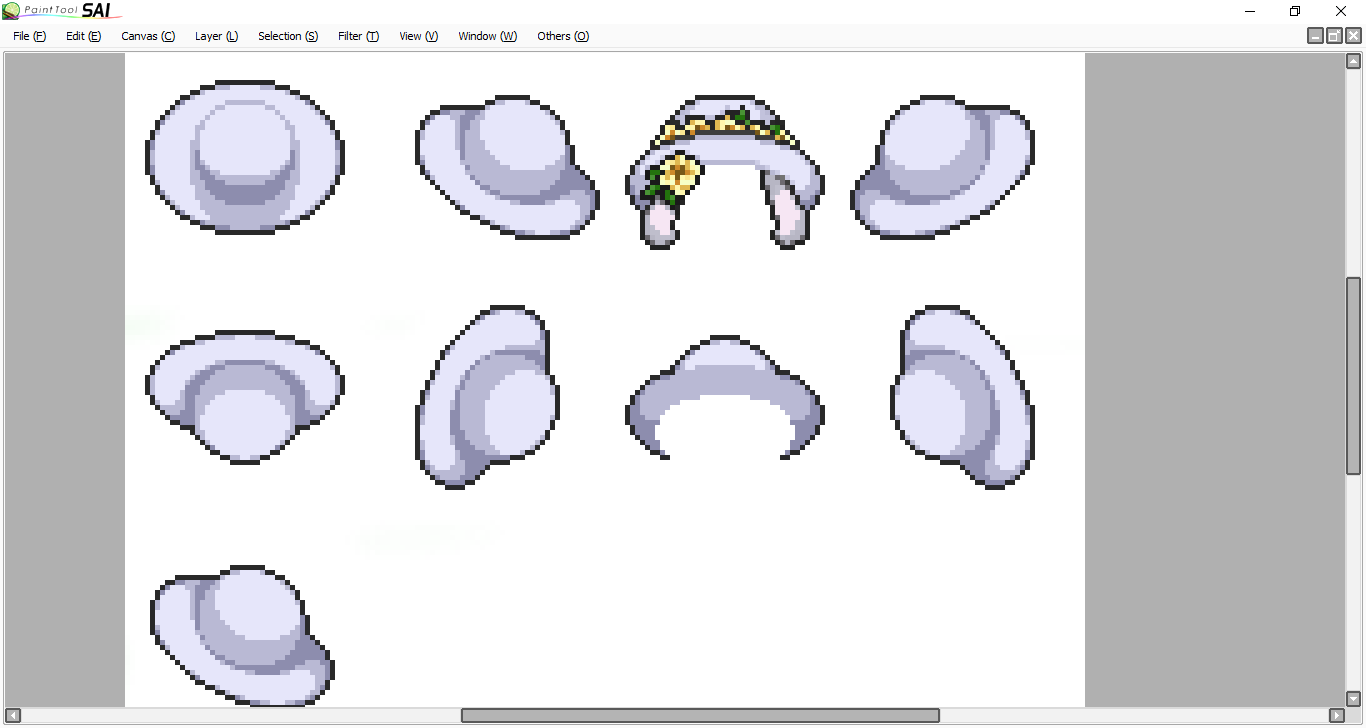Screen dimensions: 1366x728
Task: Open the Layer menu
Action: [216, 36]
